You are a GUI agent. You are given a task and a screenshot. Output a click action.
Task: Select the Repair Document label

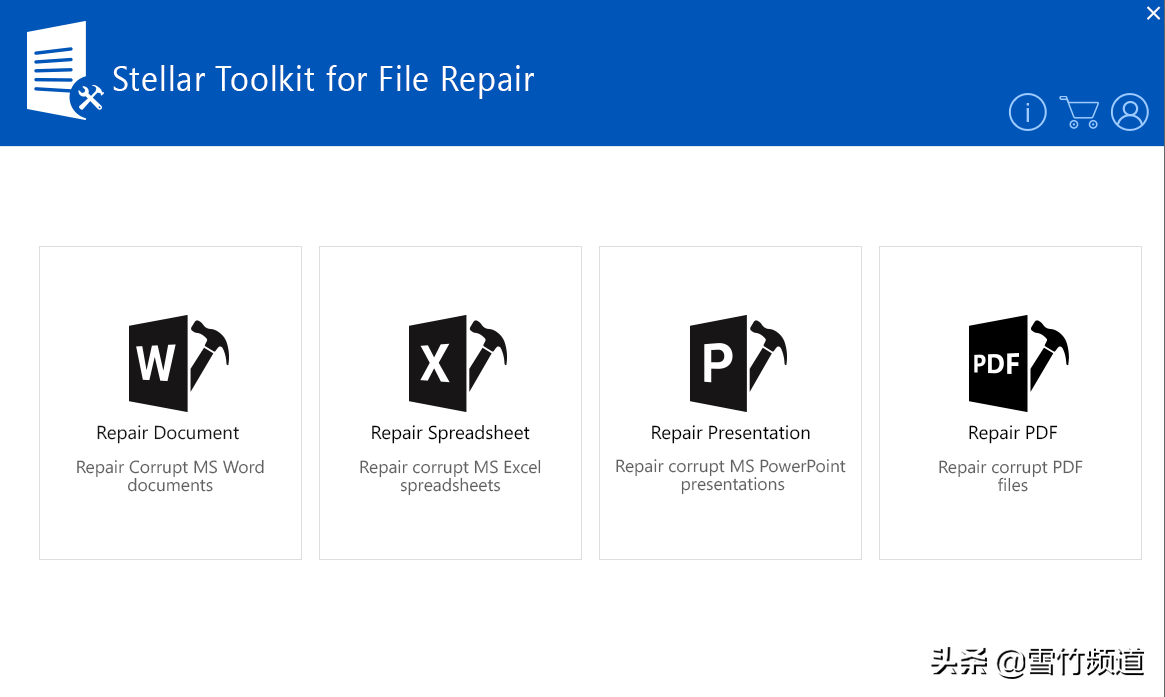coord(168,433)
